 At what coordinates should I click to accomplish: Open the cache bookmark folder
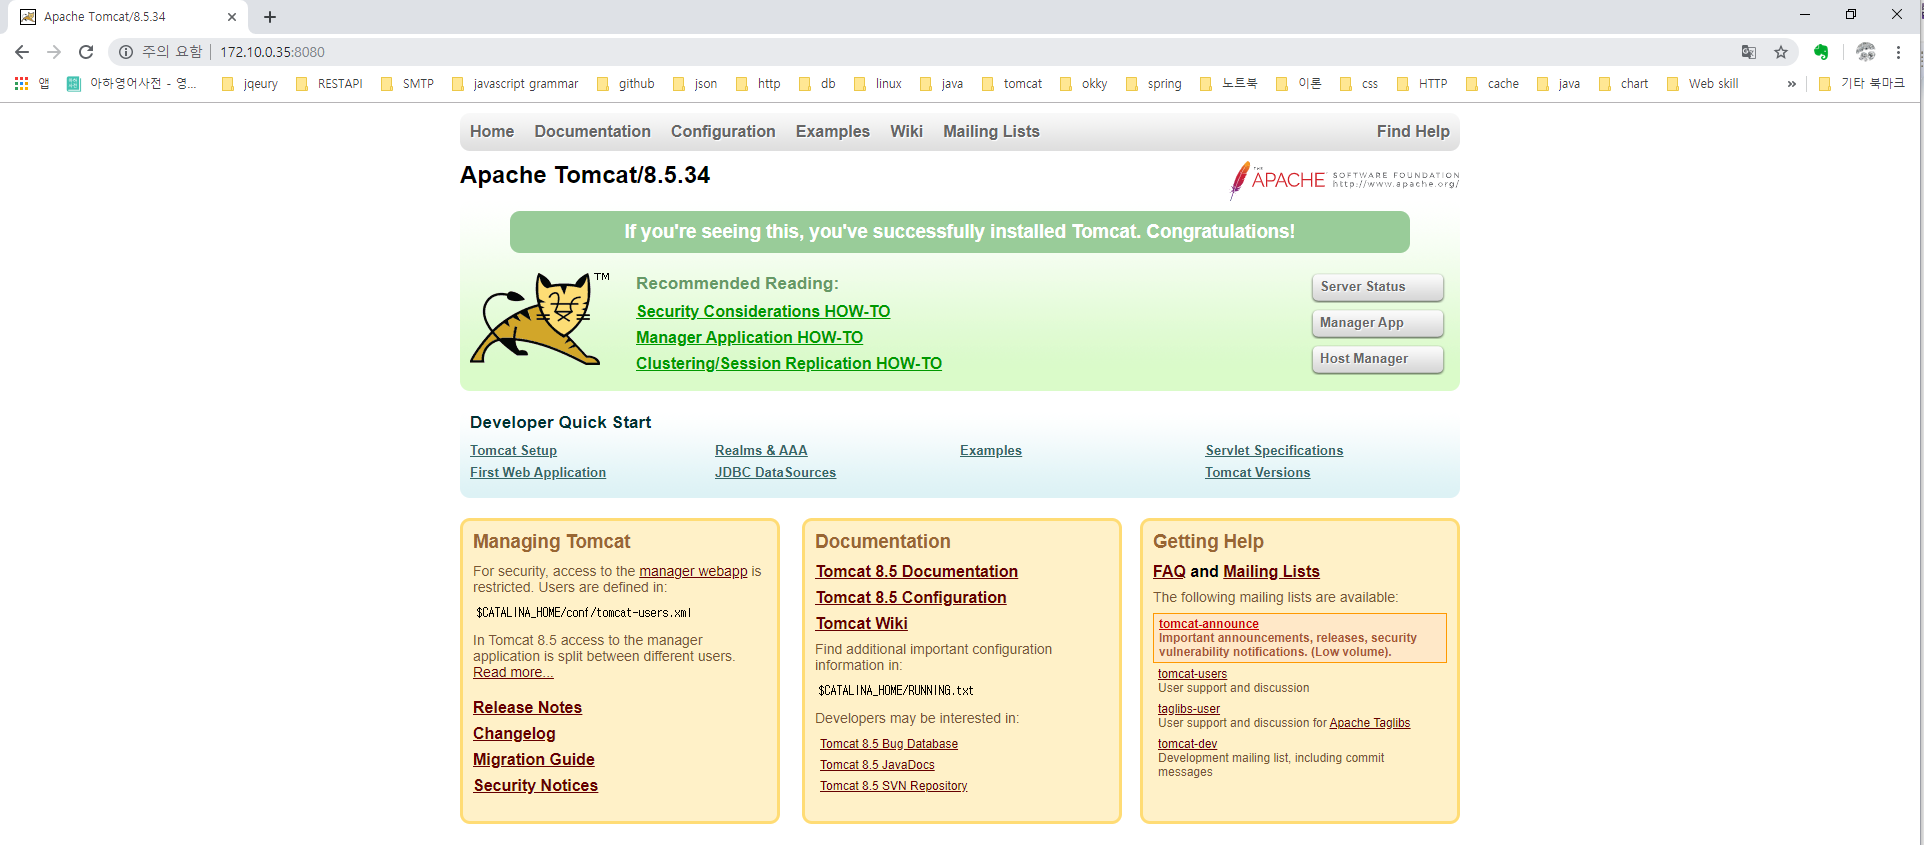1492,84
